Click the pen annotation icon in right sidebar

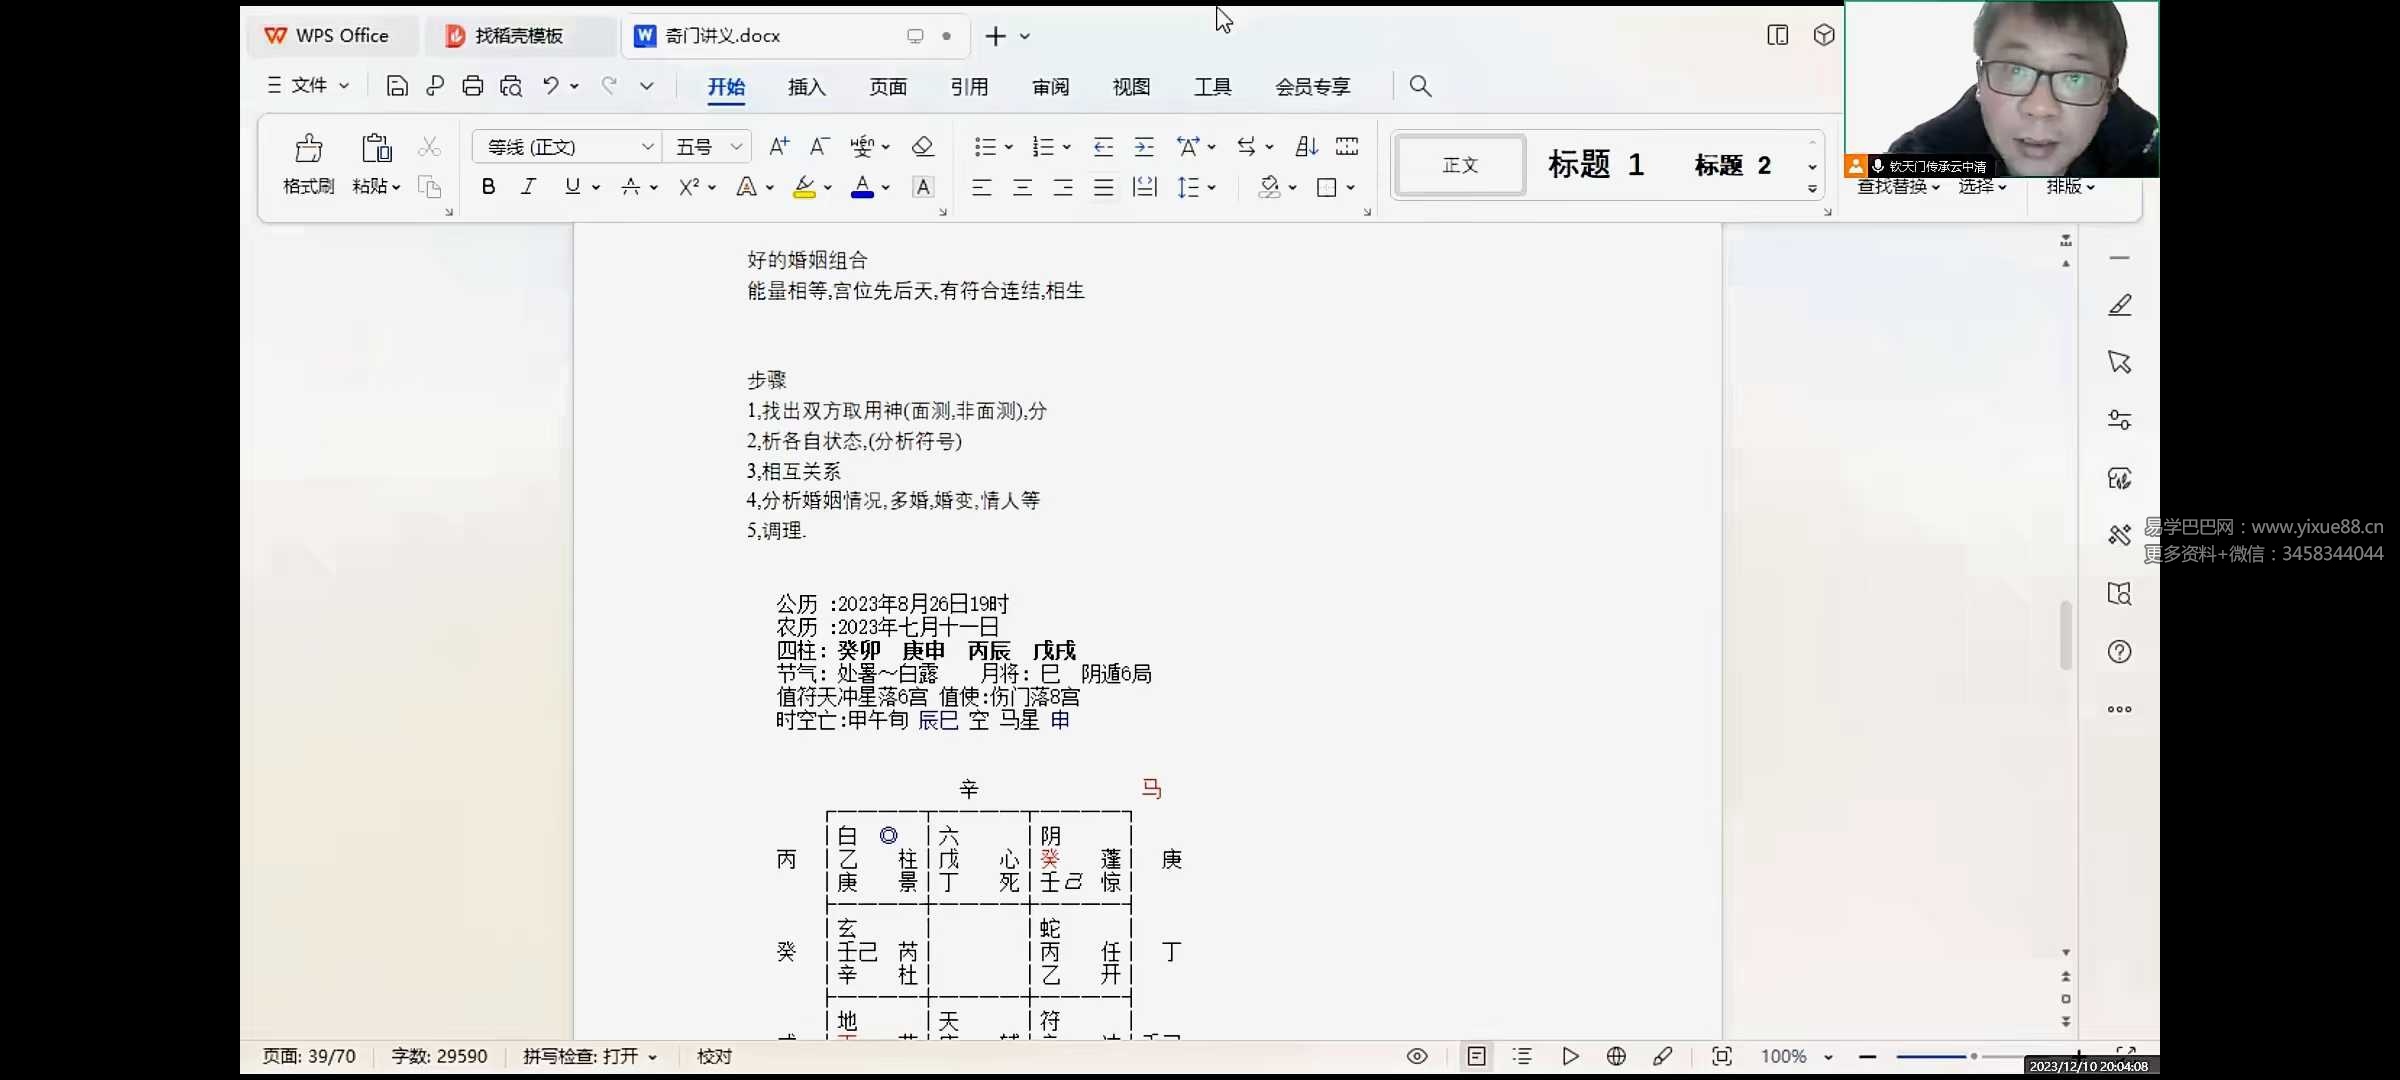point(2119,305)
